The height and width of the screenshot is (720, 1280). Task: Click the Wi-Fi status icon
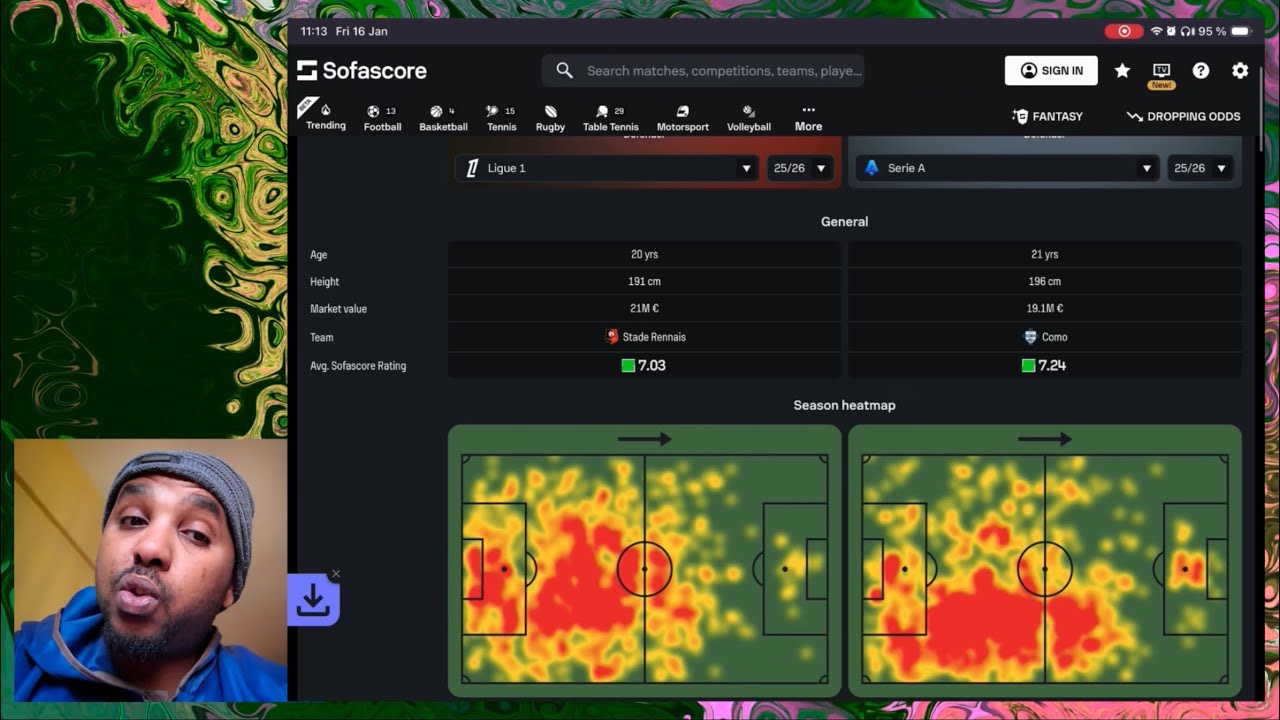[x=1156, y=31]
